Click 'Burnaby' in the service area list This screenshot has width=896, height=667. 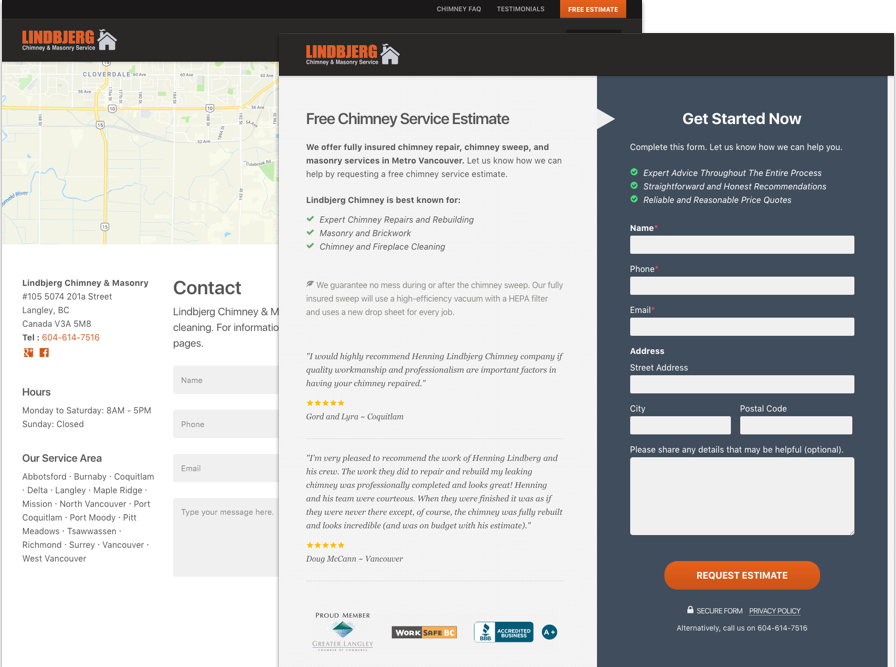[90, 477]
